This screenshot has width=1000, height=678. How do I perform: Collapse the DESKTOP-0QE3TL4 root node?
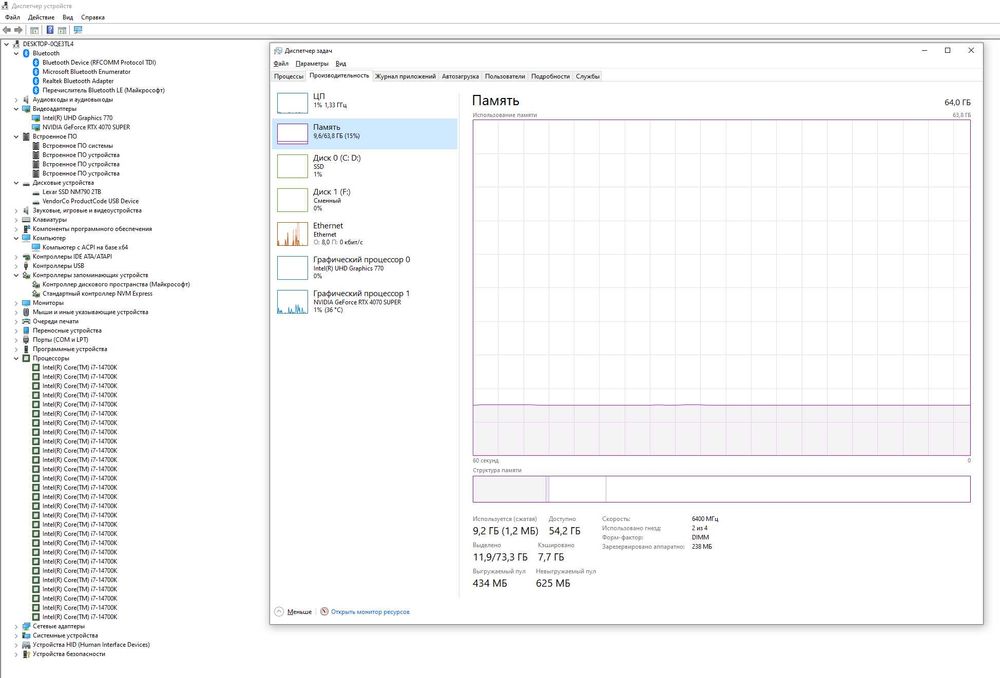(6, 44)
